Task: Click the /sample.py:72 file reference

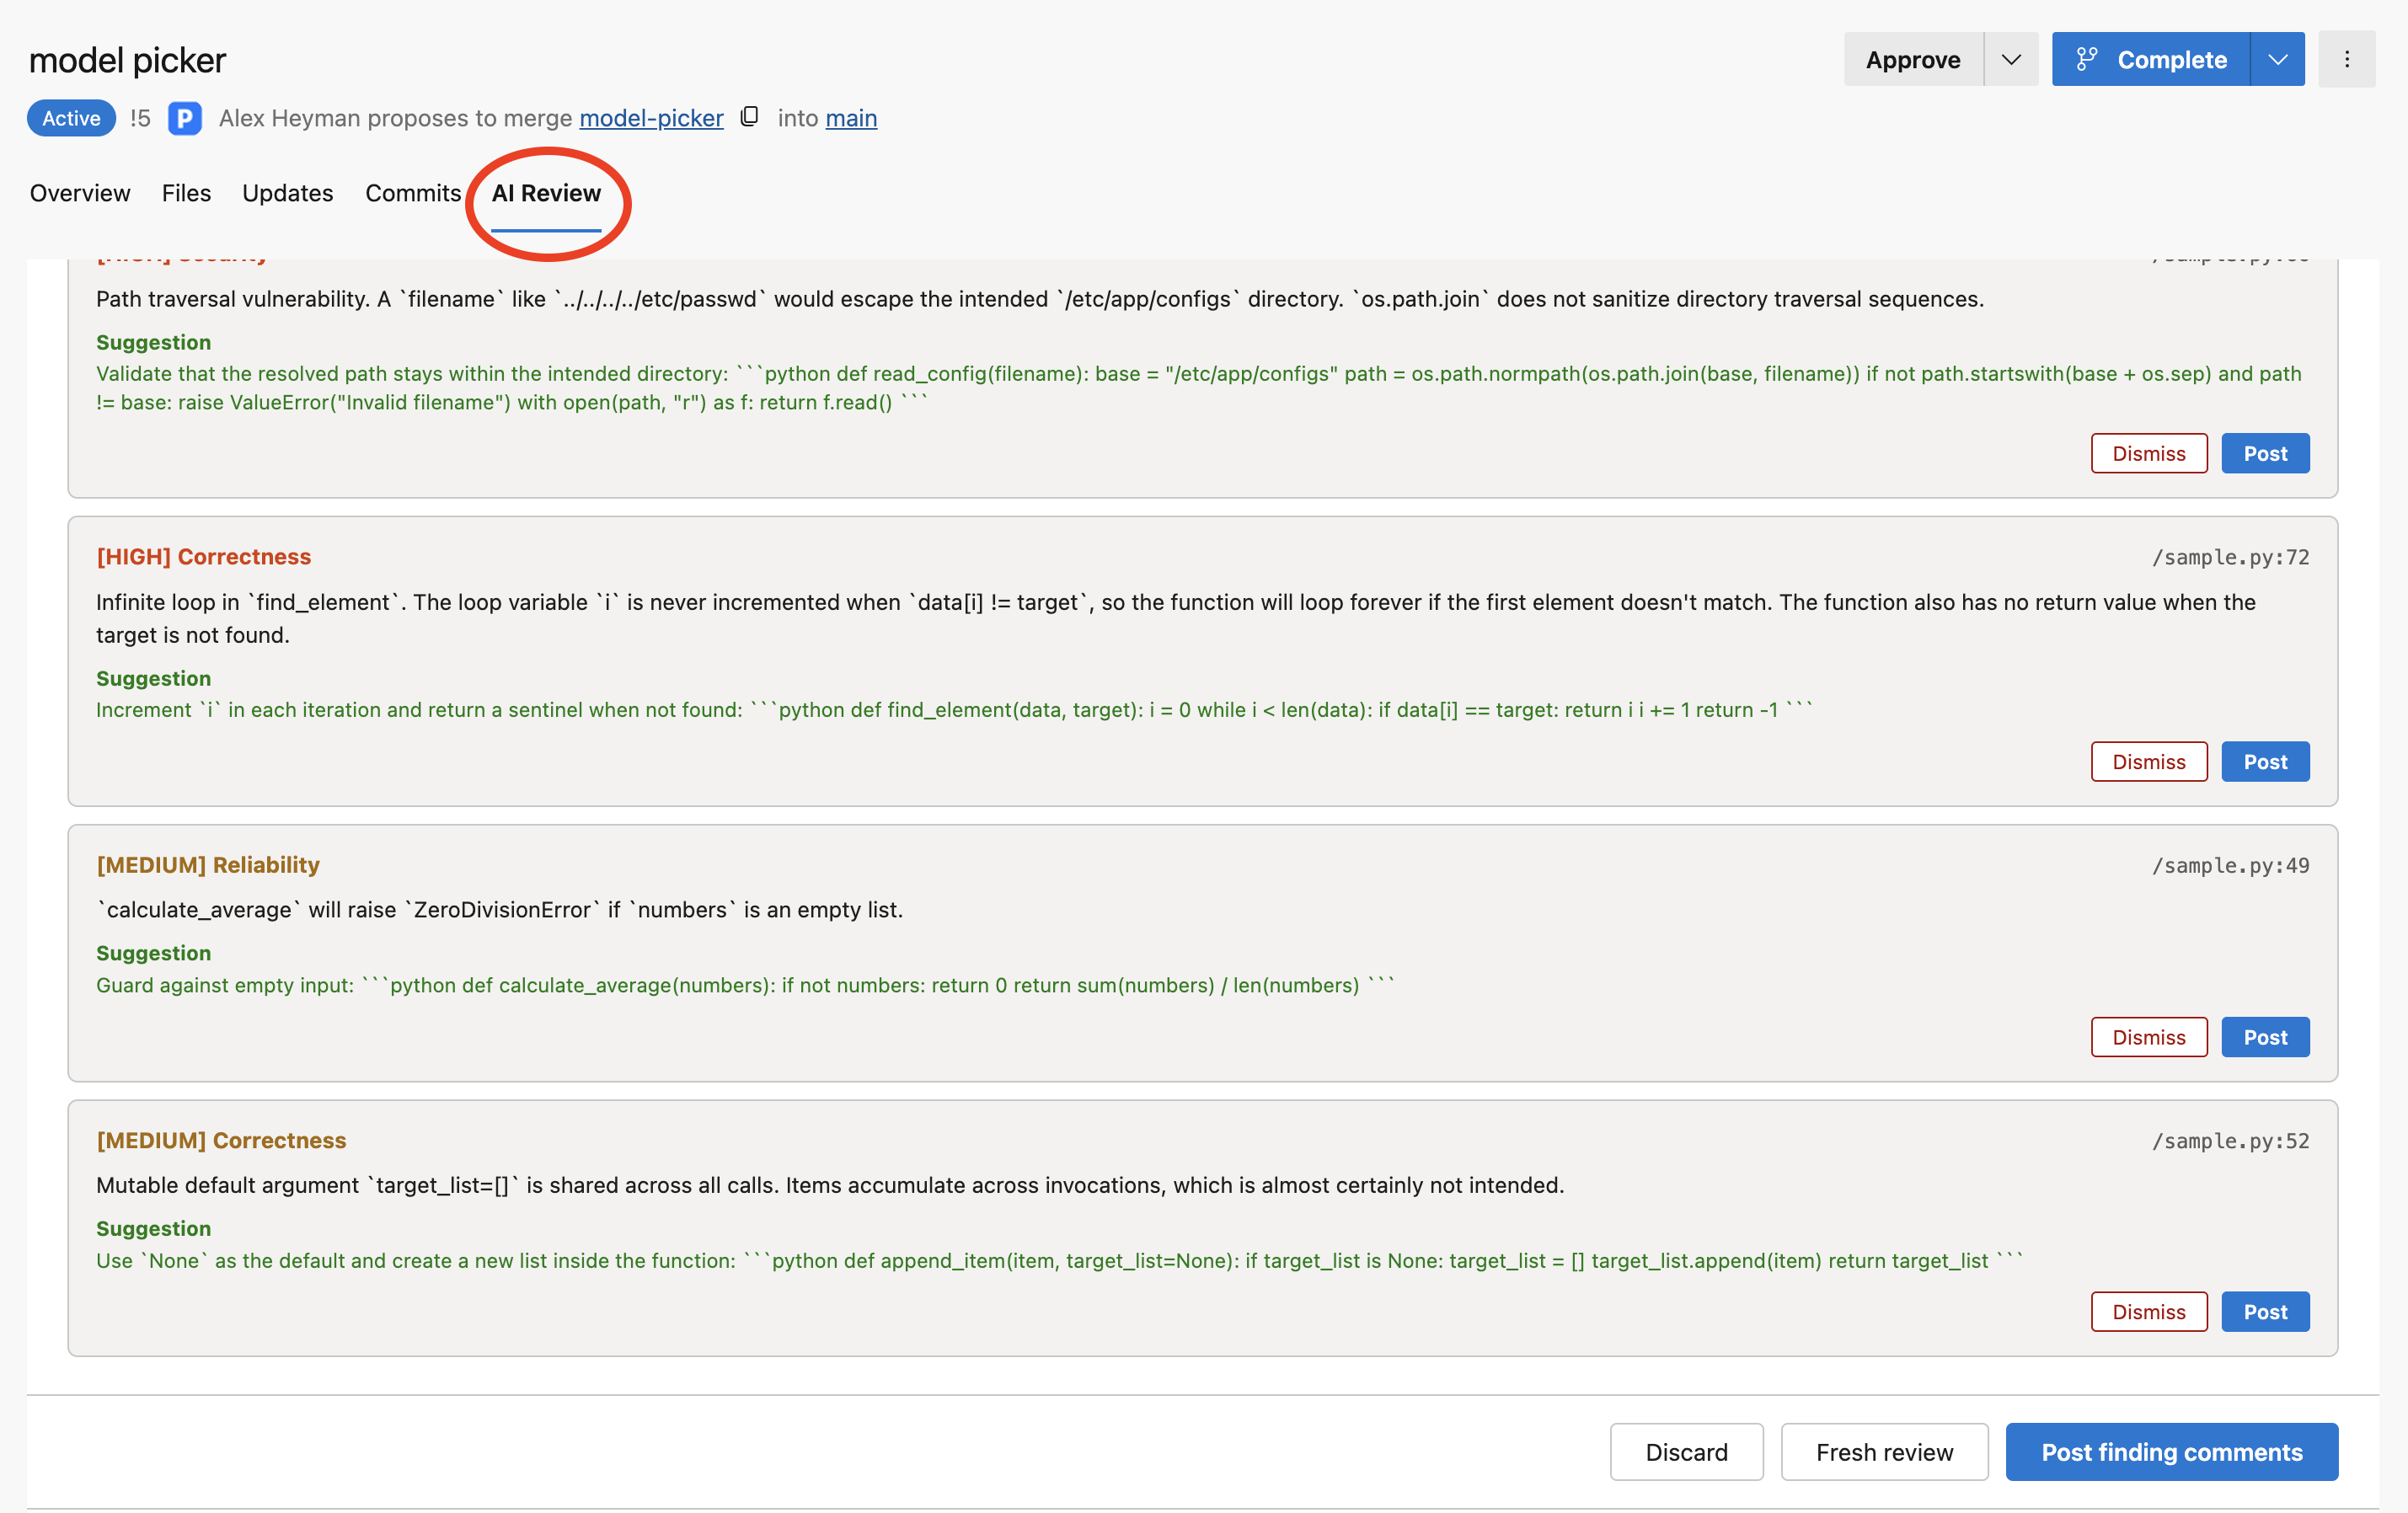Action: (x=2230, y=557)
